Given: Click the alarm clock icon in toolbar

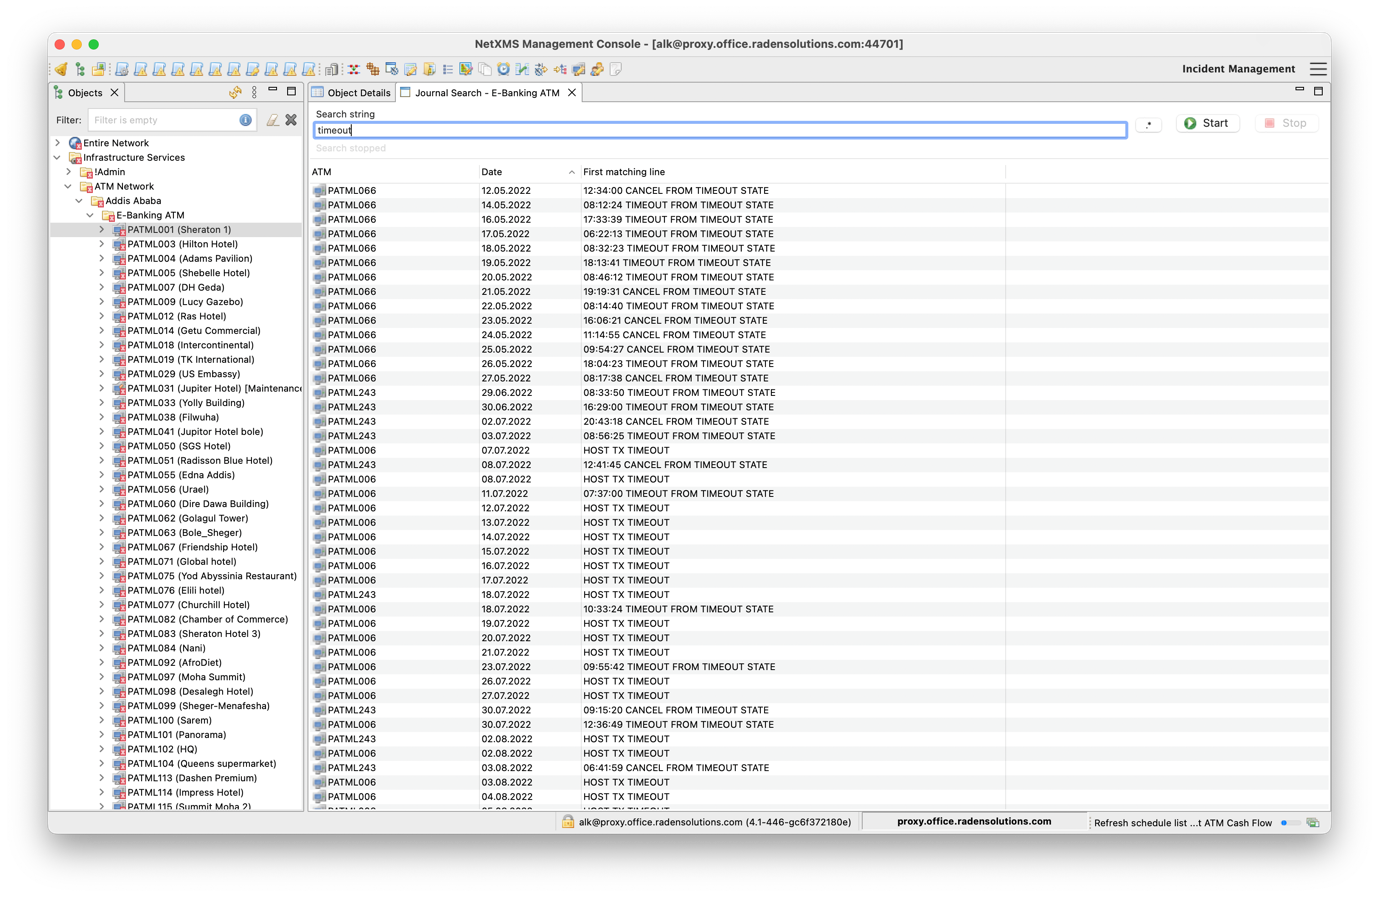Looking at the screenshot, I should click(503, 69).
